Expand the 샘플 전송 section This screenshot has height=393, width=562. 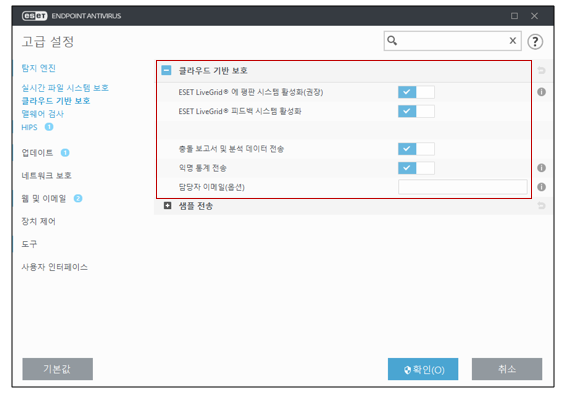click(167, 205)
